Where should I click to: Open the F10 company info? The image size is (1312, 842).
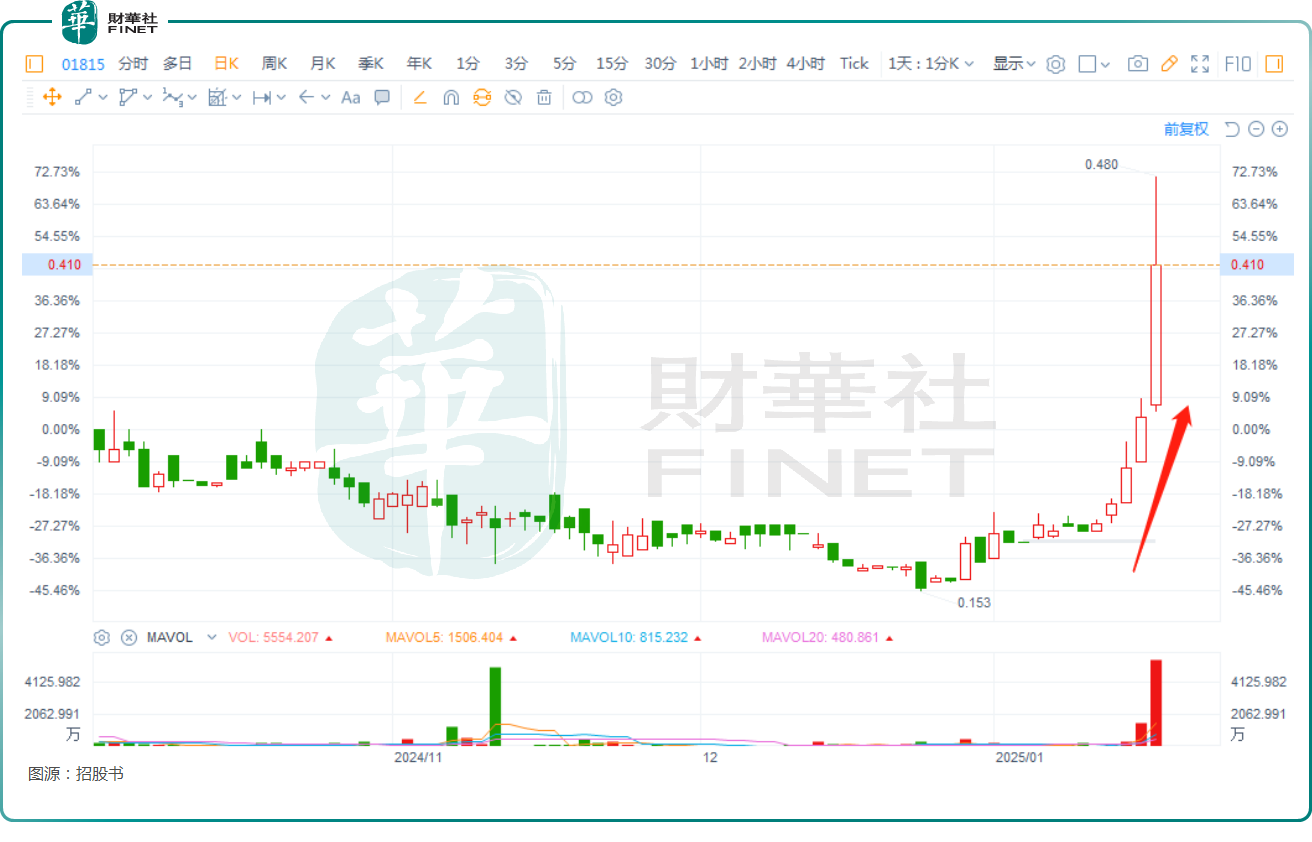pyautogui.click(x=1238, y=64)
